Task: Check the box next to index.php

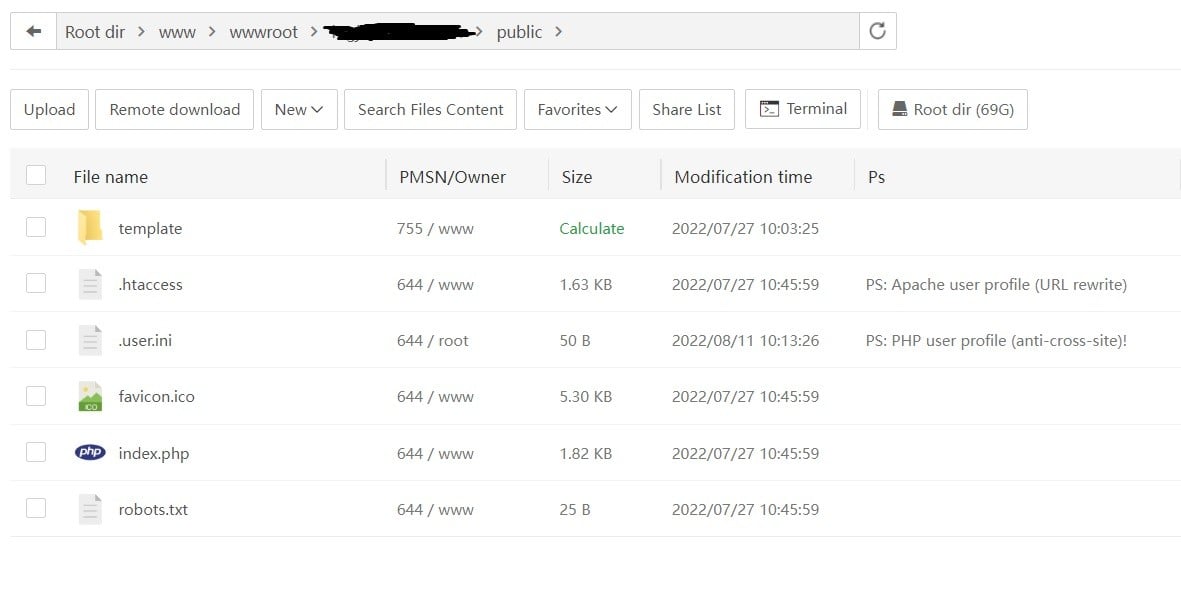Action: click(x=36, y=452)
